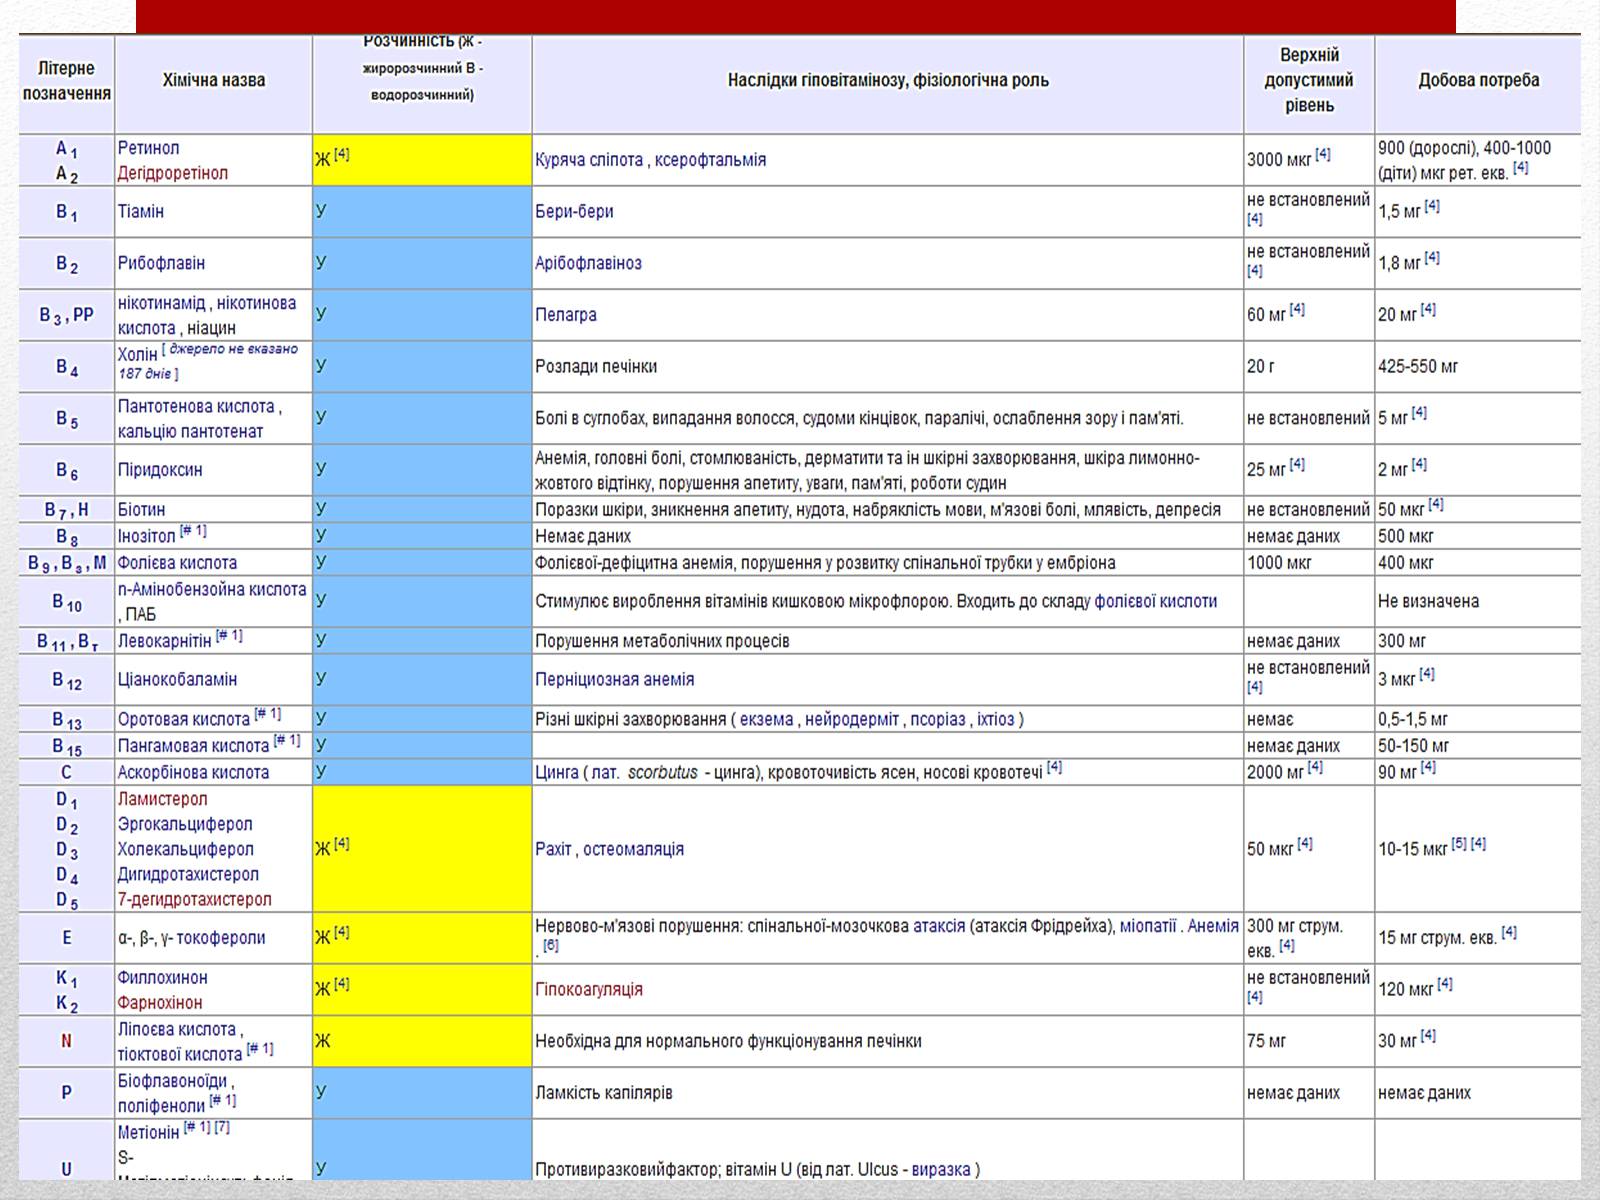This screenshot has width=1600, height=1200.
Task: Open the Холін link
Action: click(138, 355)
